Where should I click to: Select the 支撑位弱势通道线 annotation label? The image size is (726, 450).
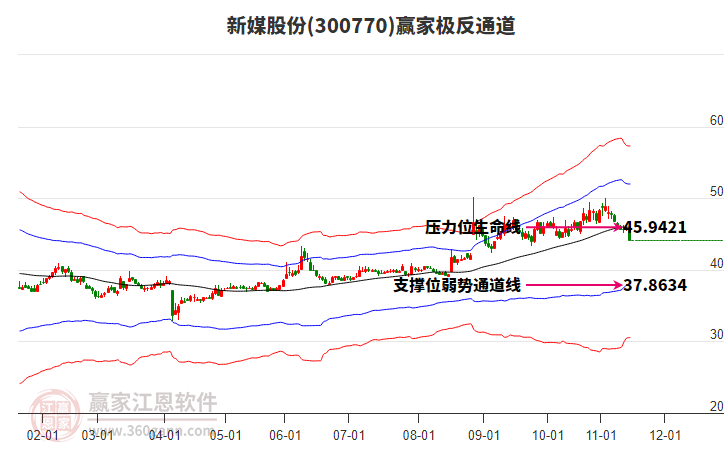pyautogui.click(x=457, y=285)
